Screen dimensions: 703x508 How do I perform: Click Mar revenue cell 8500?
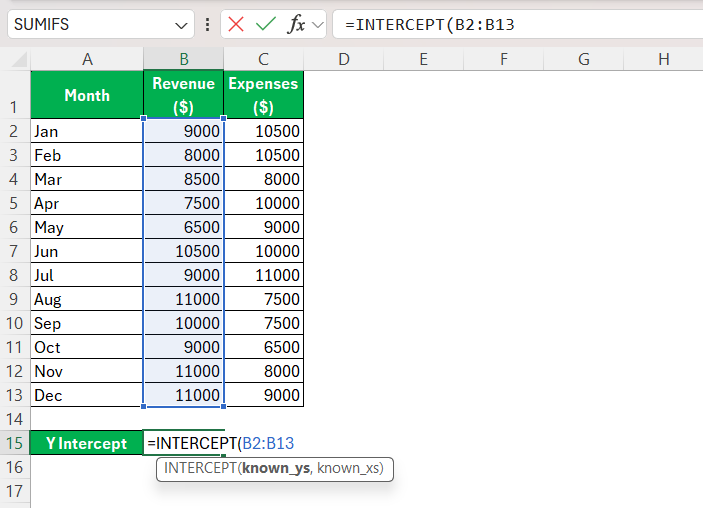pyautogui.click(x=183, y=179)
